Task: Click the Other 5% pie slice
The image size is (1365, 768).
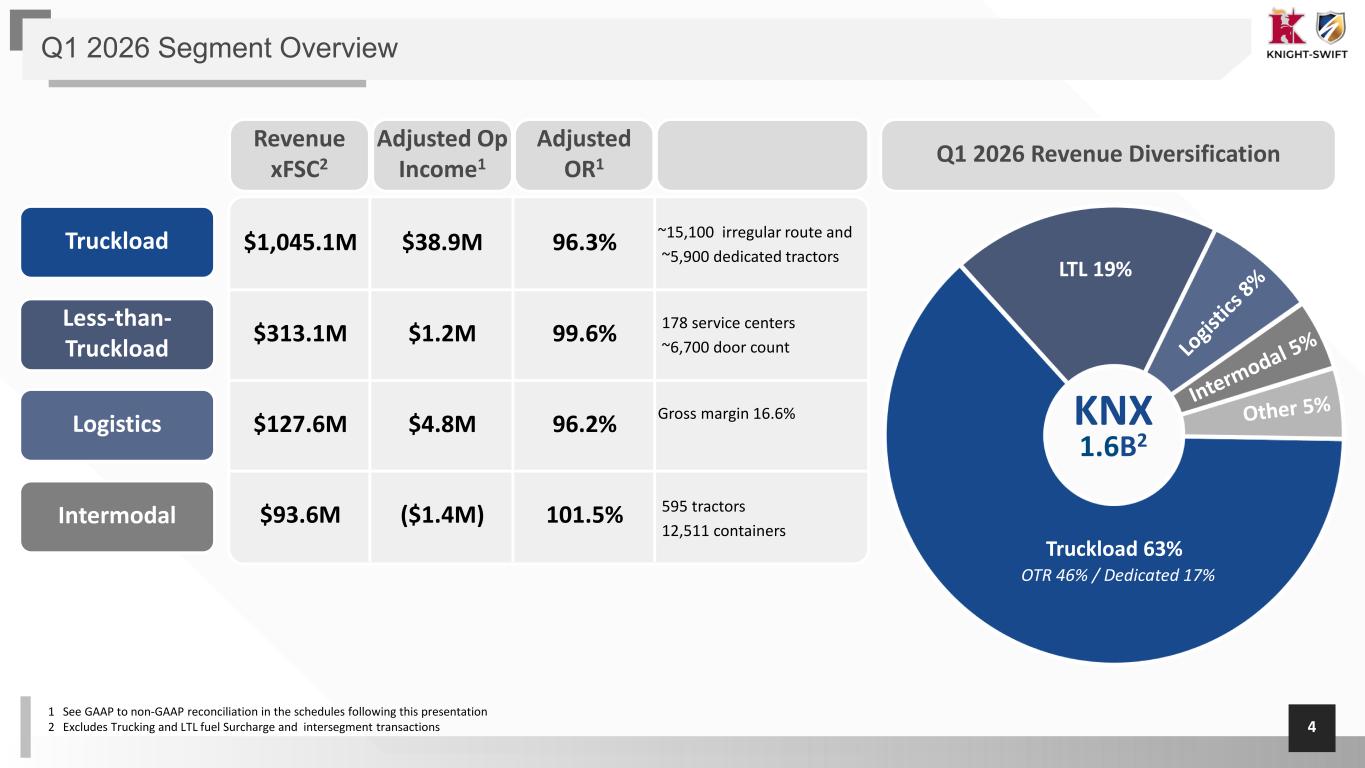Action: click(1285, 409)
